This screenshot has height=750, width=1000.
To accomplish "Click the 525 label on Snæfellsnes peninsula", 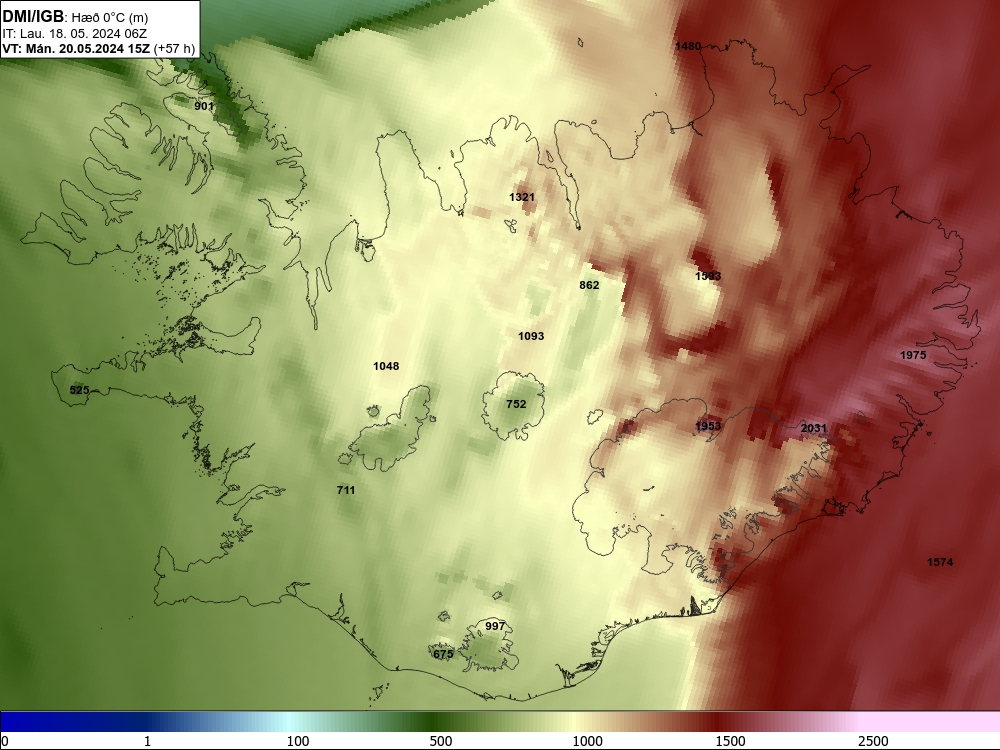I will click(x=79, y=390).
